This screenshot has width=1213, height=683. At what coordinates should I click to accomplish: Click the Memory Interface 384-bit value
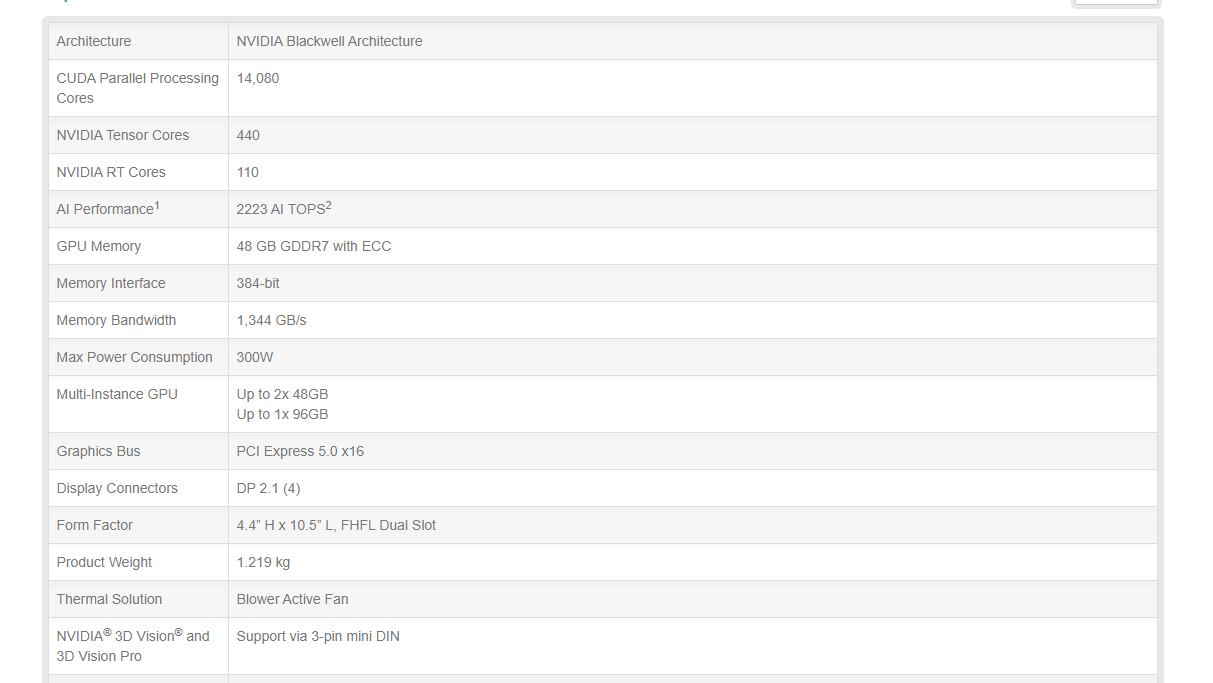258,283
